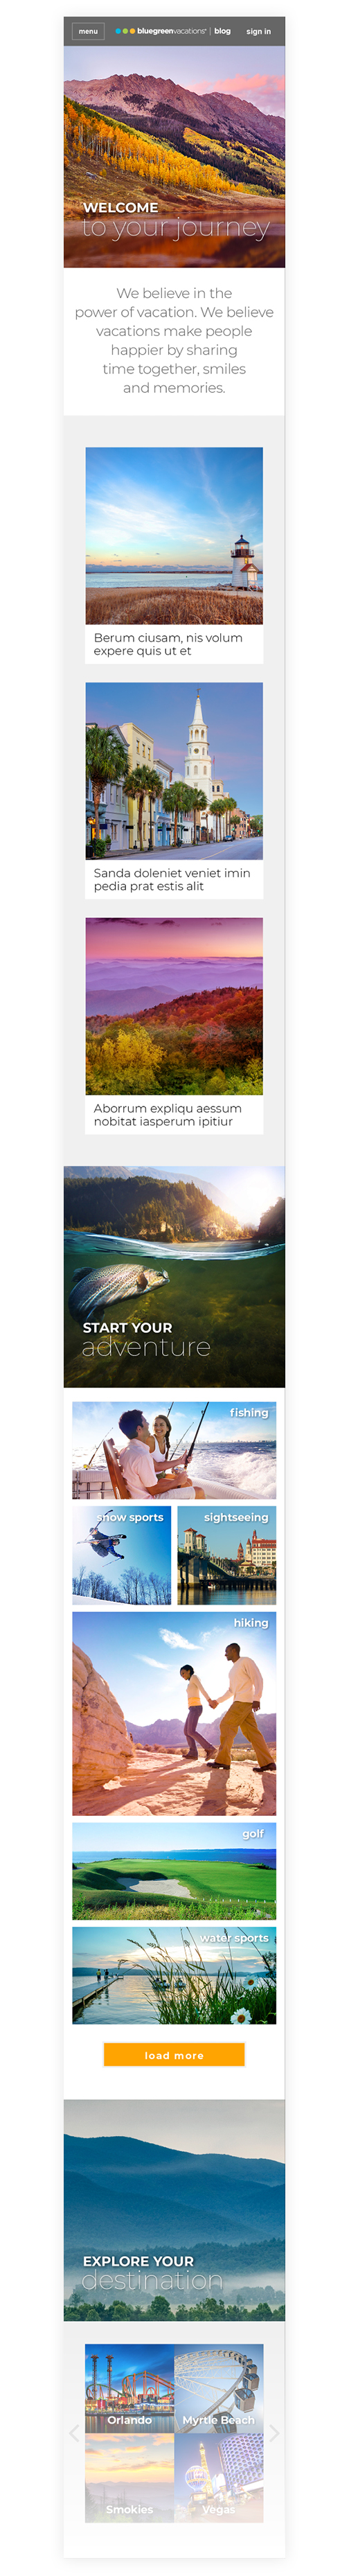349x2576 pixels.
Task: Open the purple mountain sunset card
Action: click(174, 1025)
